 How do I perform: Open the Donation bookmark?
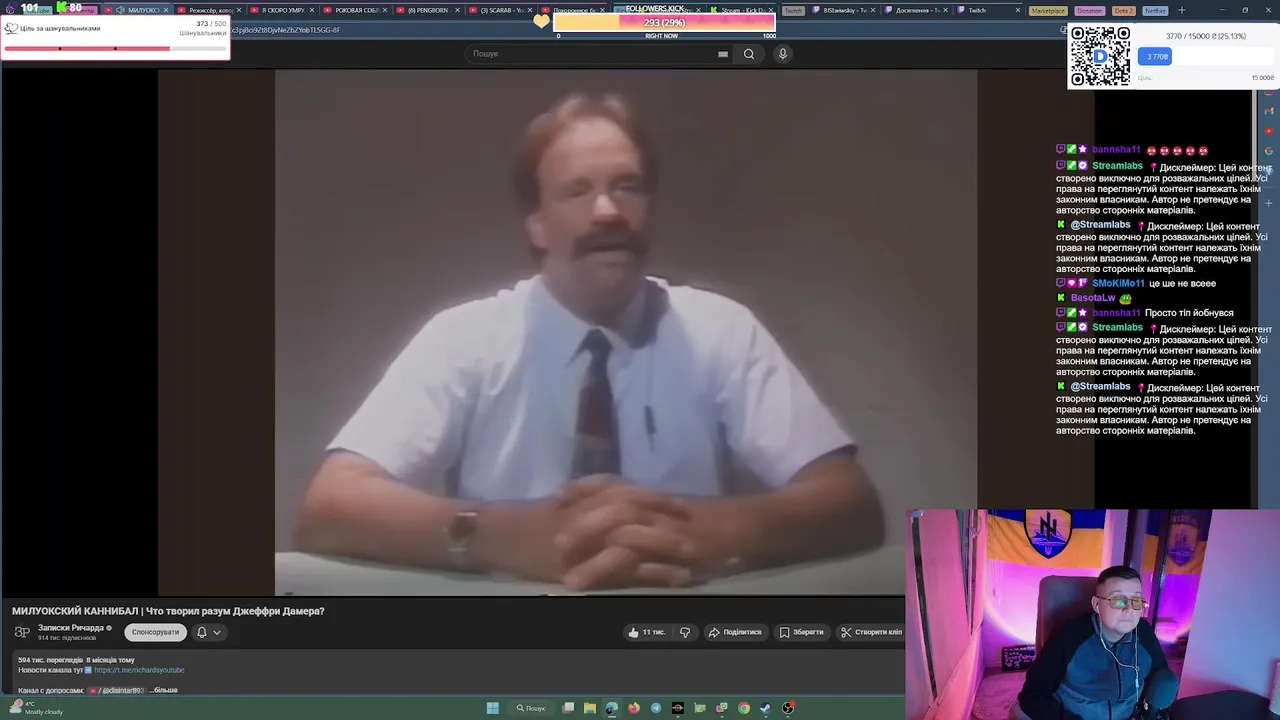coord(1089,10)
